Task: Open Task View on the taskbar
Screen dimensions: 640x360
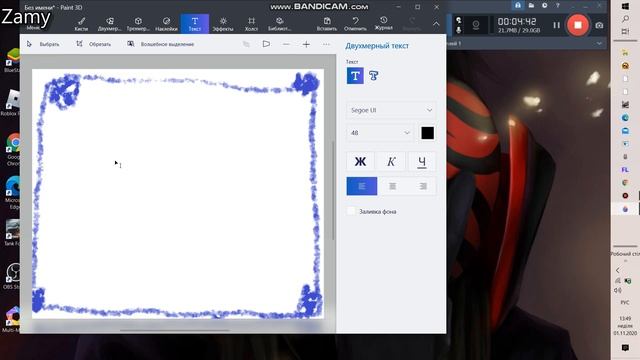Action: coord(625,31)
